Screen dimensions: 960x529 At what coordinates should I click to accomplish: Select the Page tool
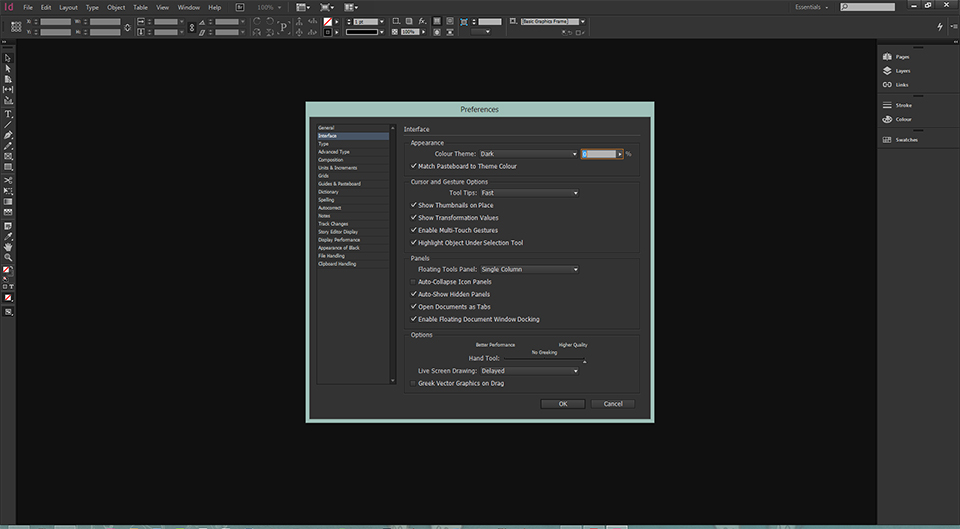click(x=8, y=79)
